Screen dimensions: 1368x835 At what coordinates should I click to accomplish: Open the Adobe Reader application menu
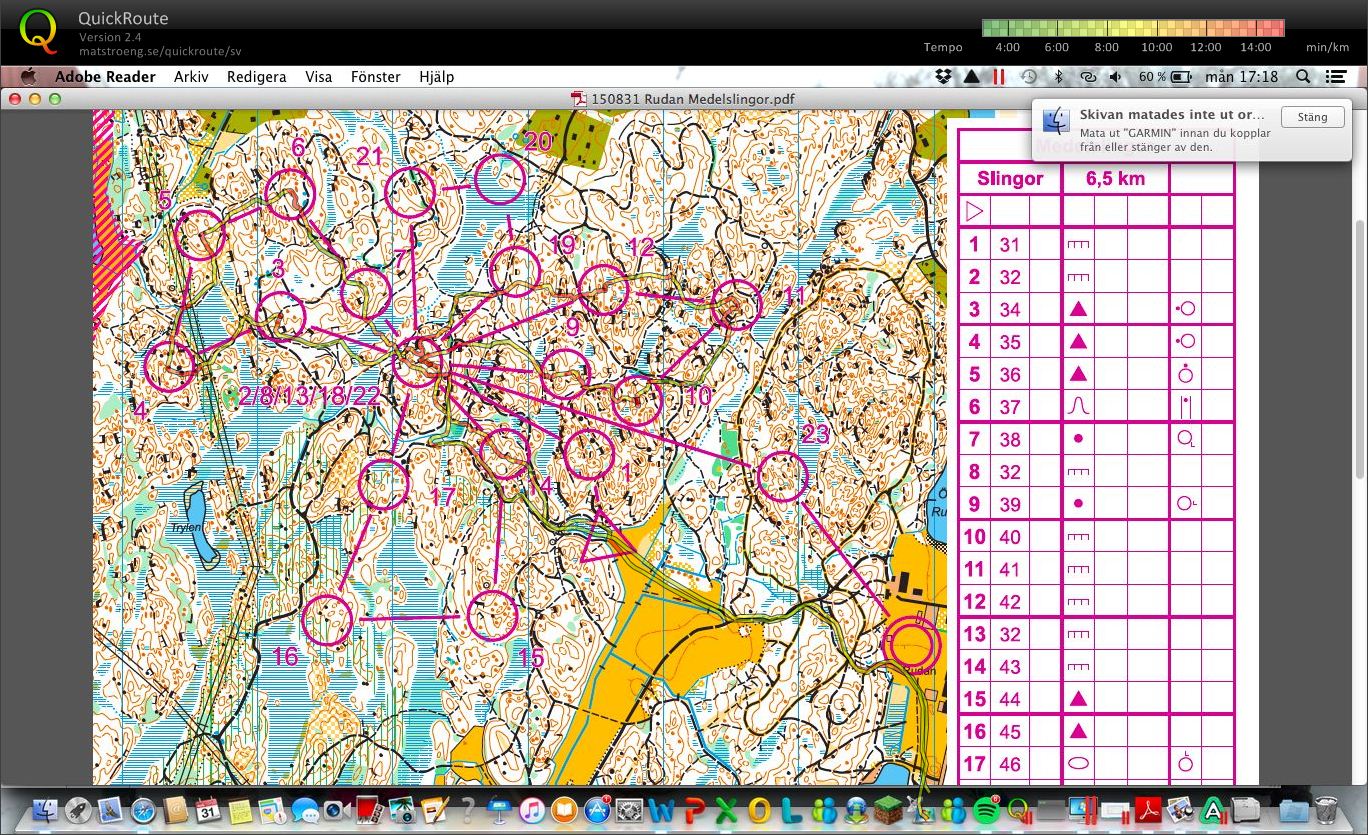click(105, 76)
